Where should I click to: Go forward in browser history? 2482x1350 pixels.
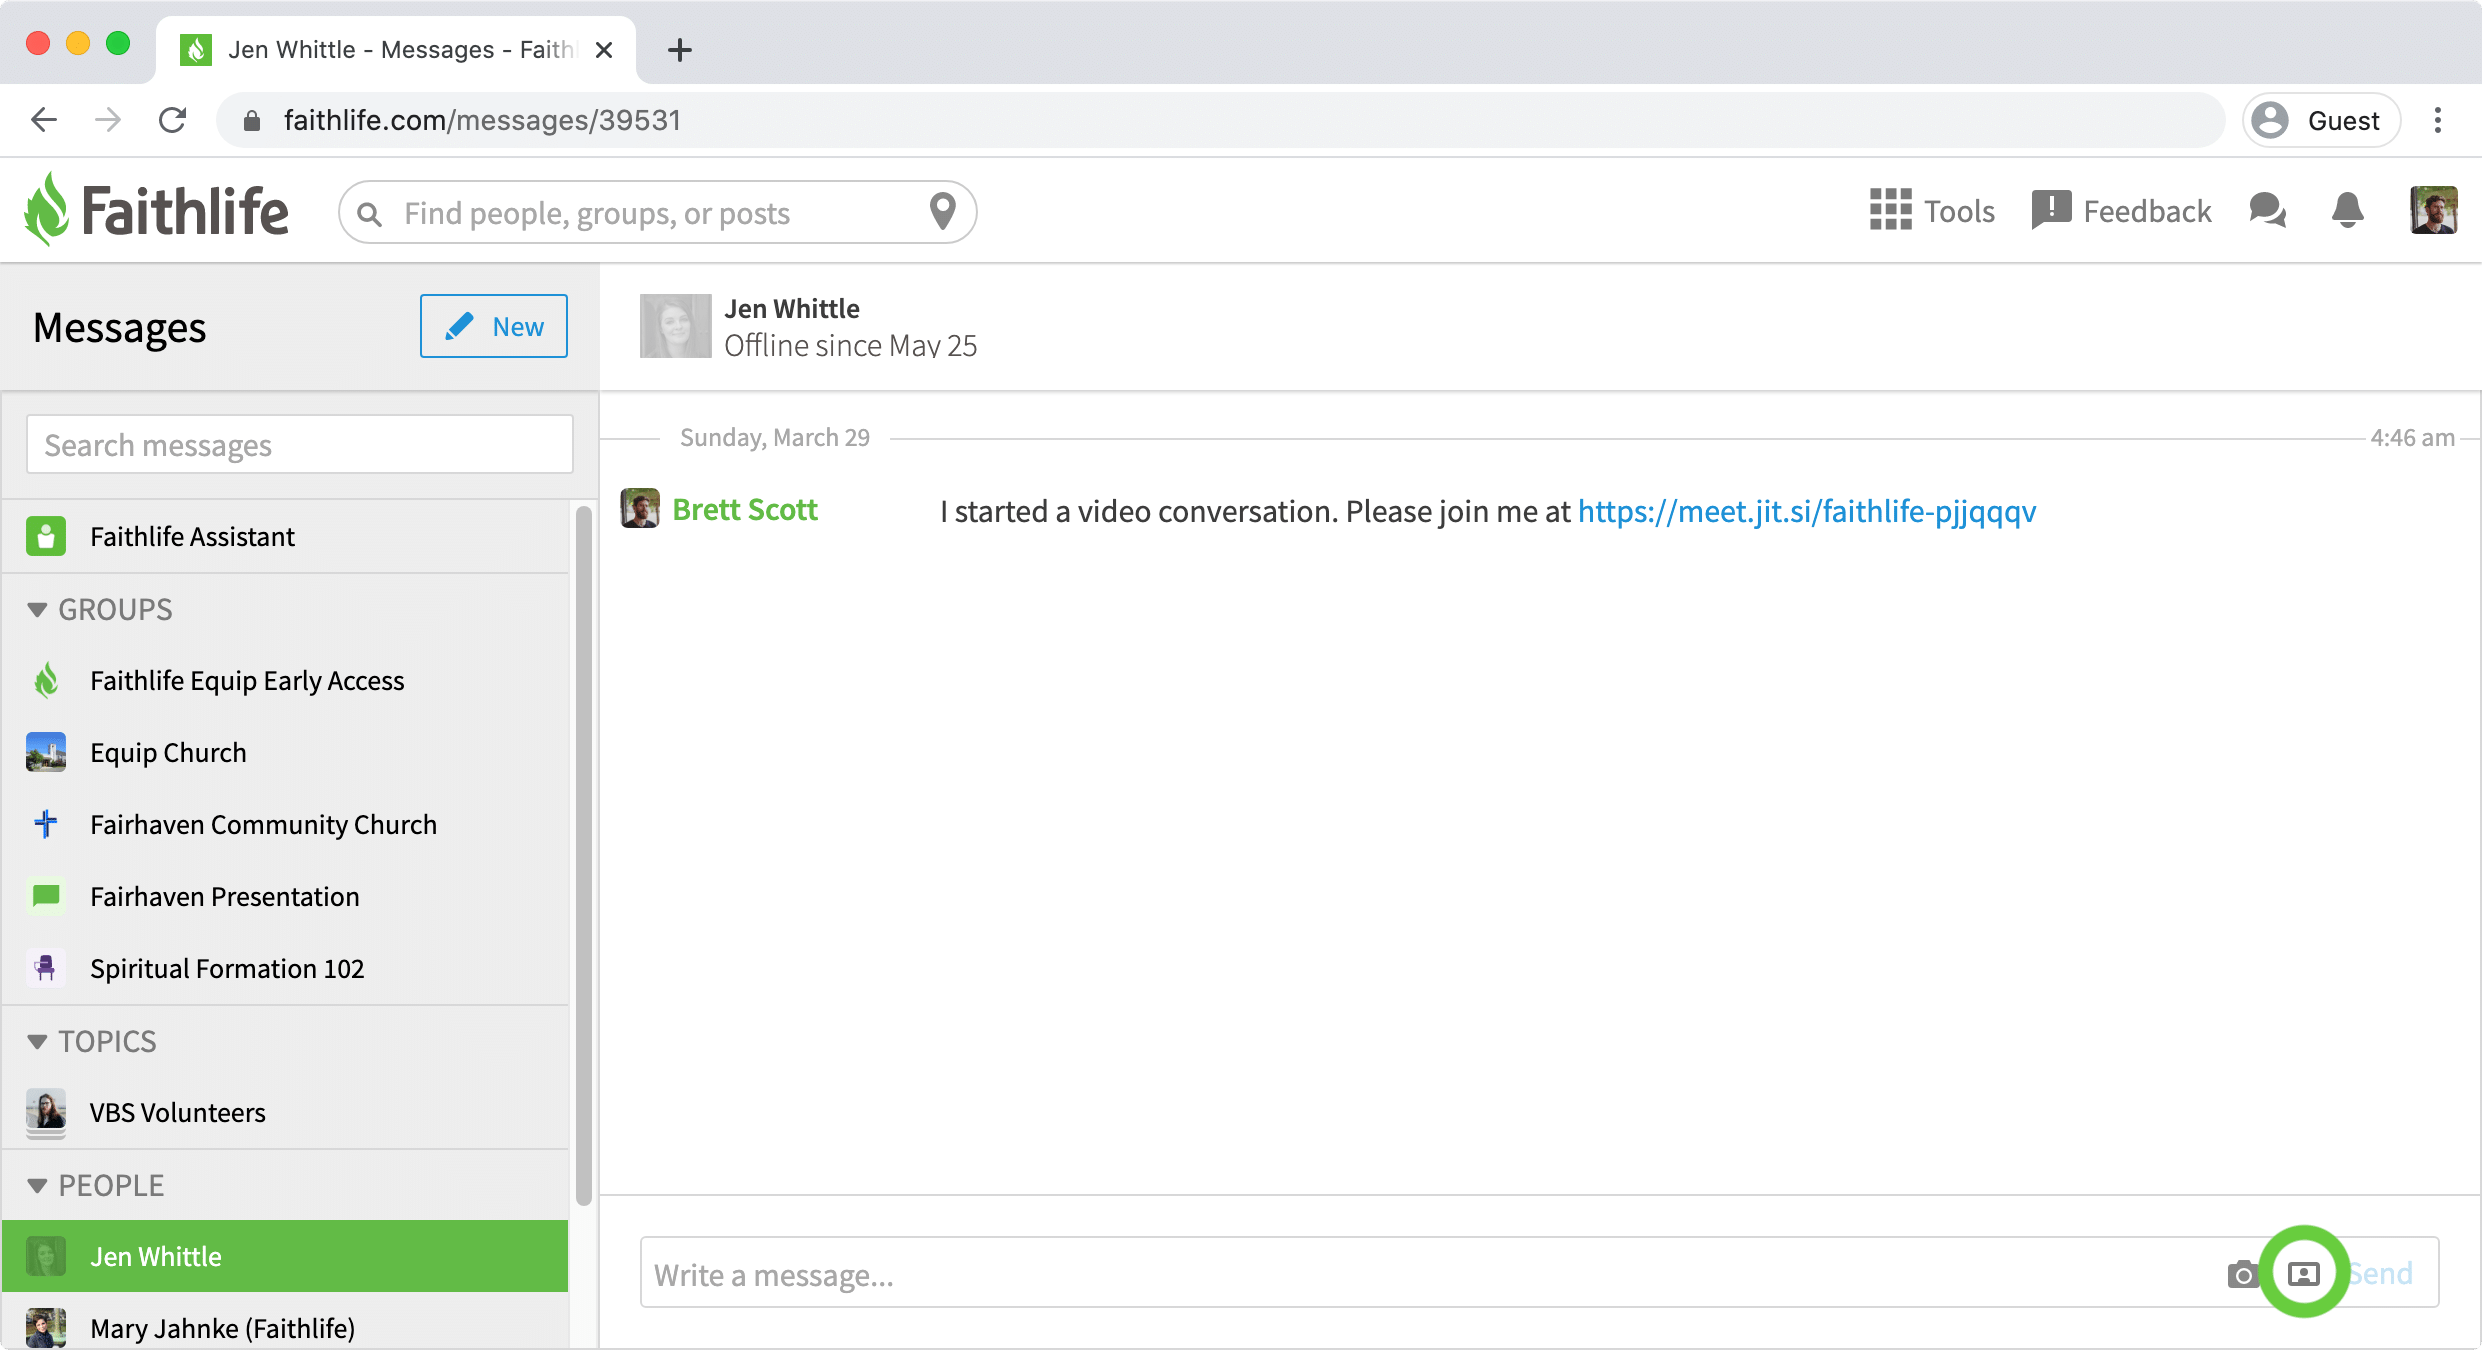108,120
